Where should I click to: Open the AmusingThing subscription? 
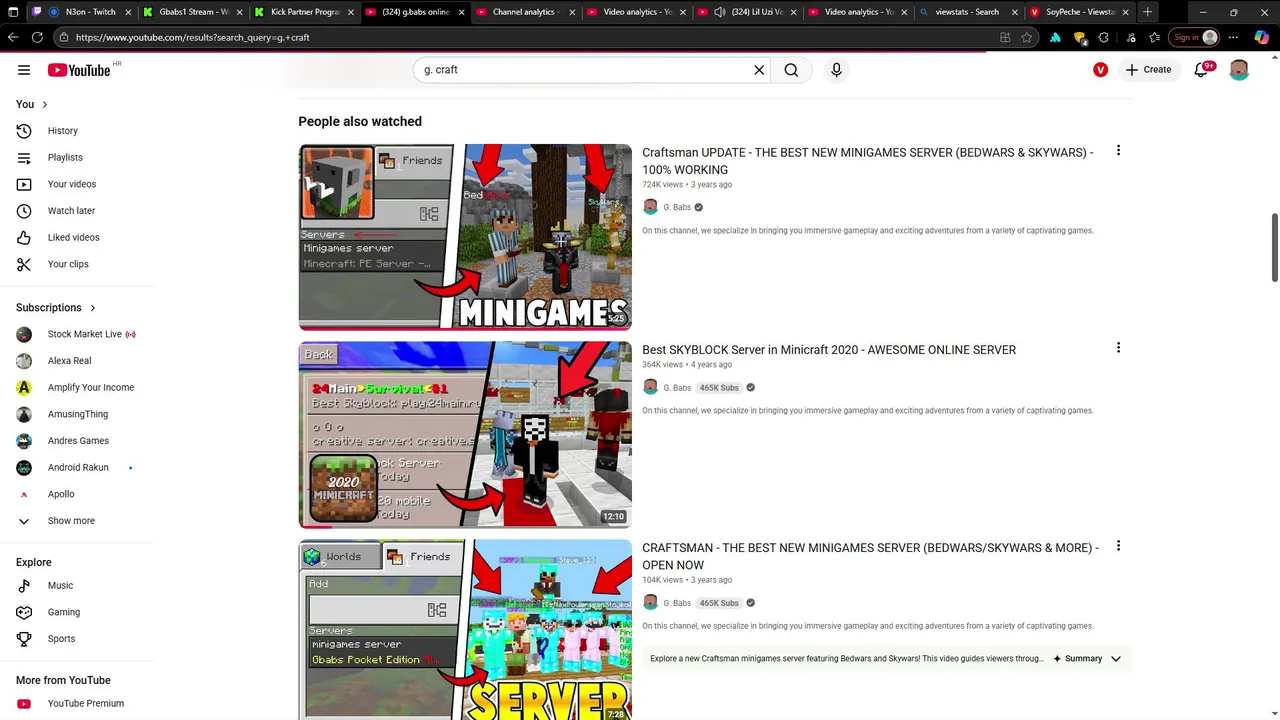pyautogui.click(x=77, y=414)
